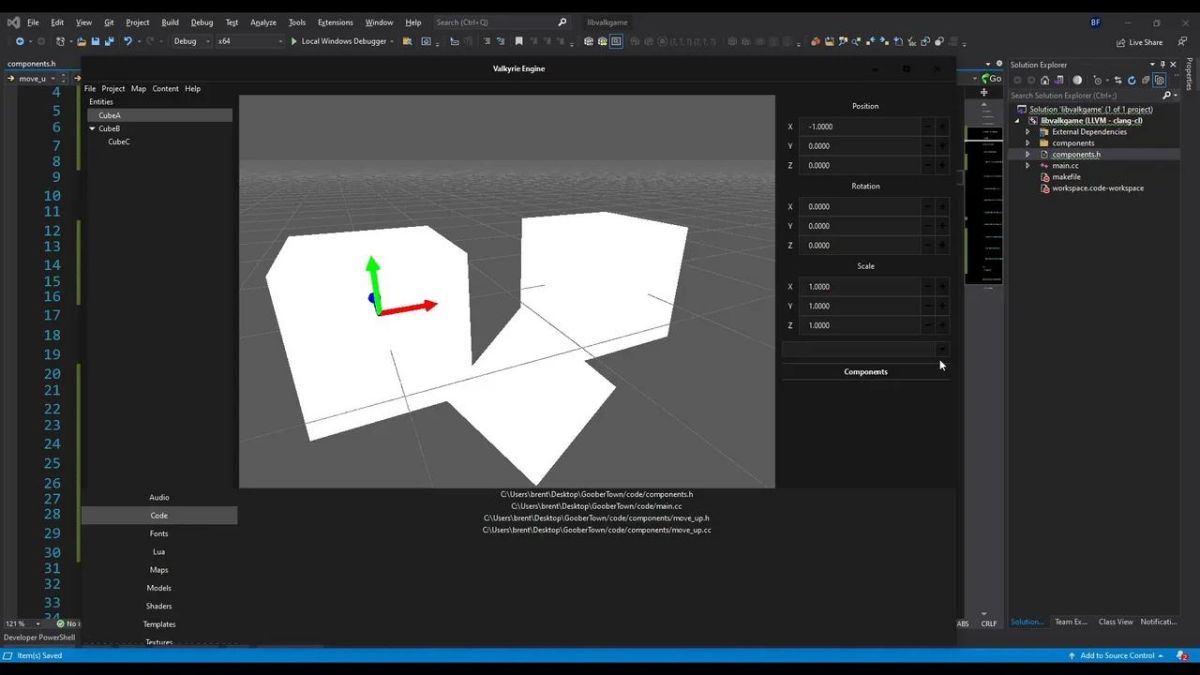Decrease Position Y with the minus button
This screenshot has height=675, width=1200.
tap(928, 146)
